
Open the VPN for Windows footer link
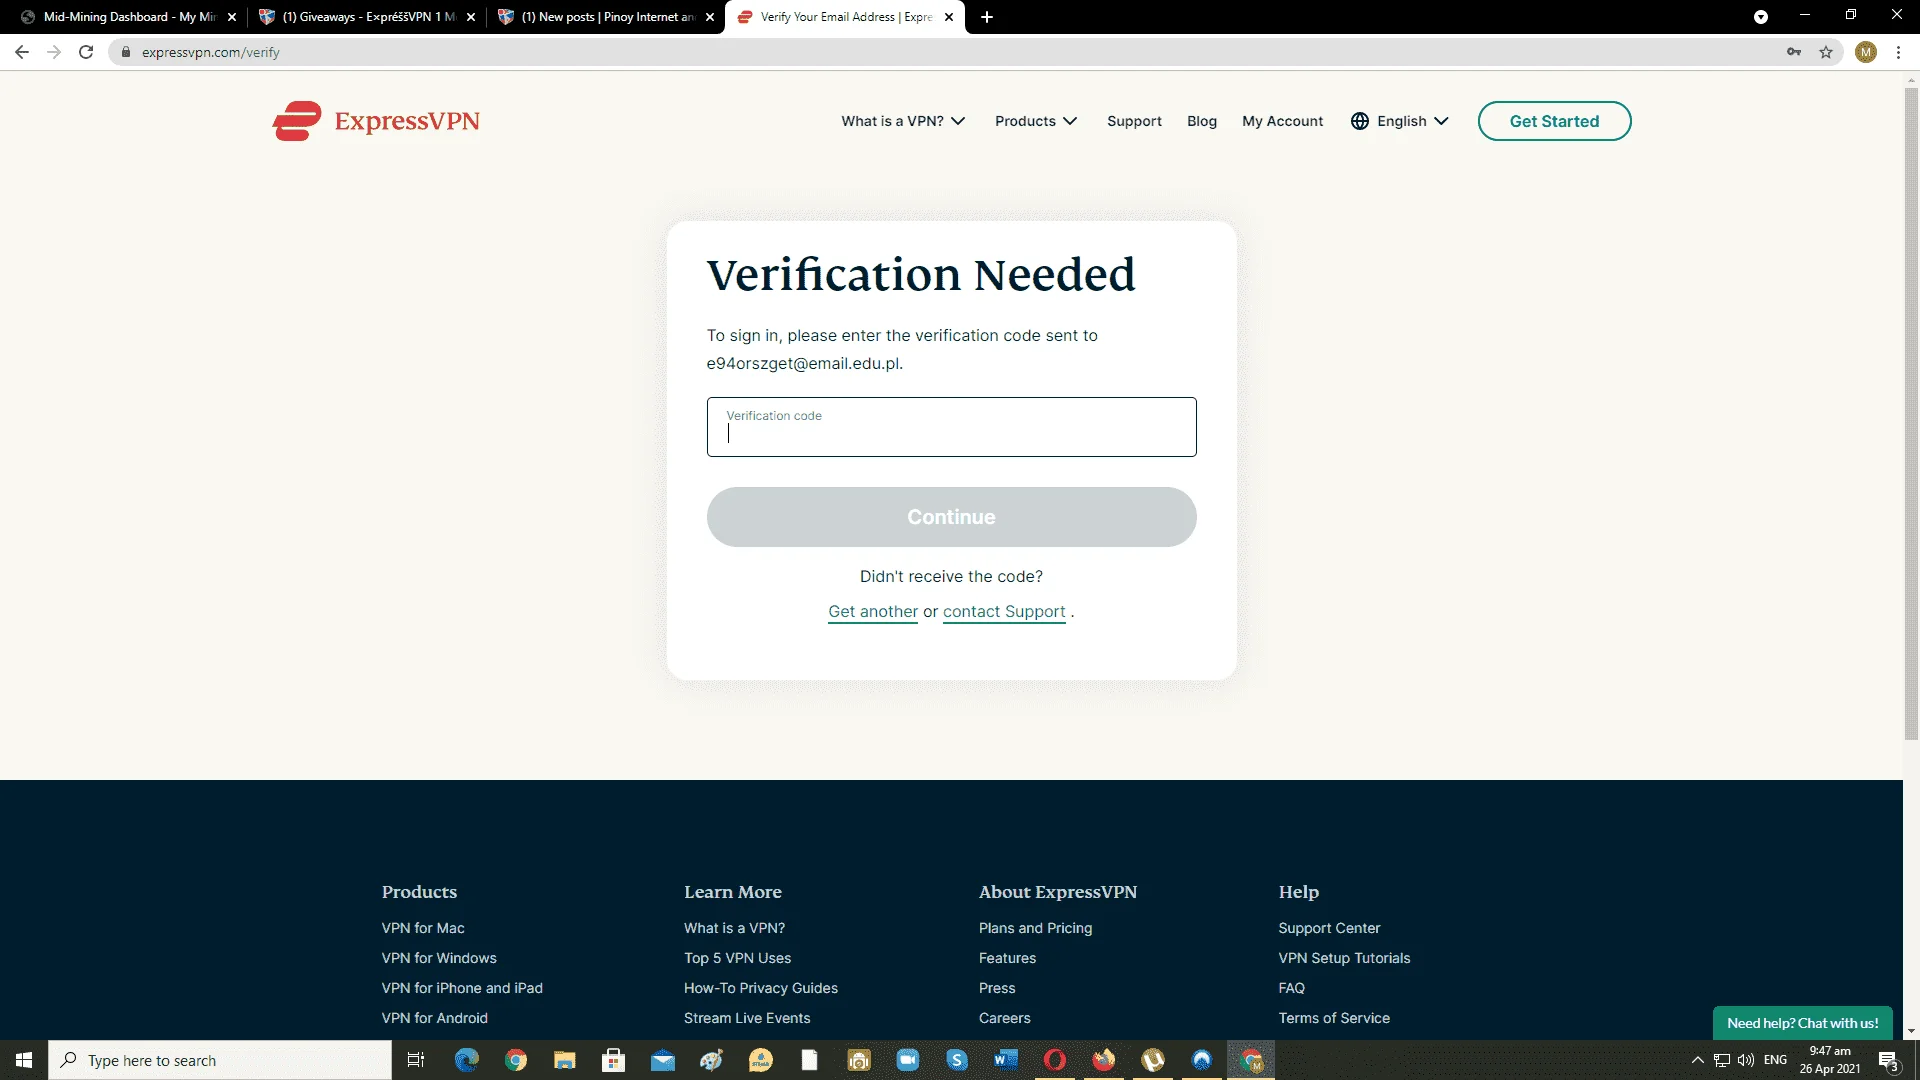tap(439, 958)
